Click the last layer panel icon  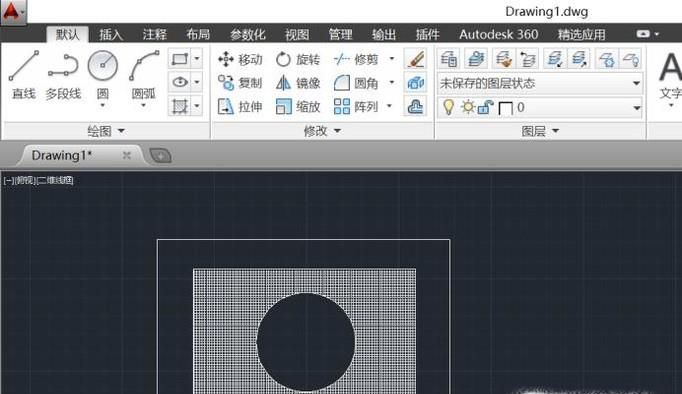click(x=631, y=59)
